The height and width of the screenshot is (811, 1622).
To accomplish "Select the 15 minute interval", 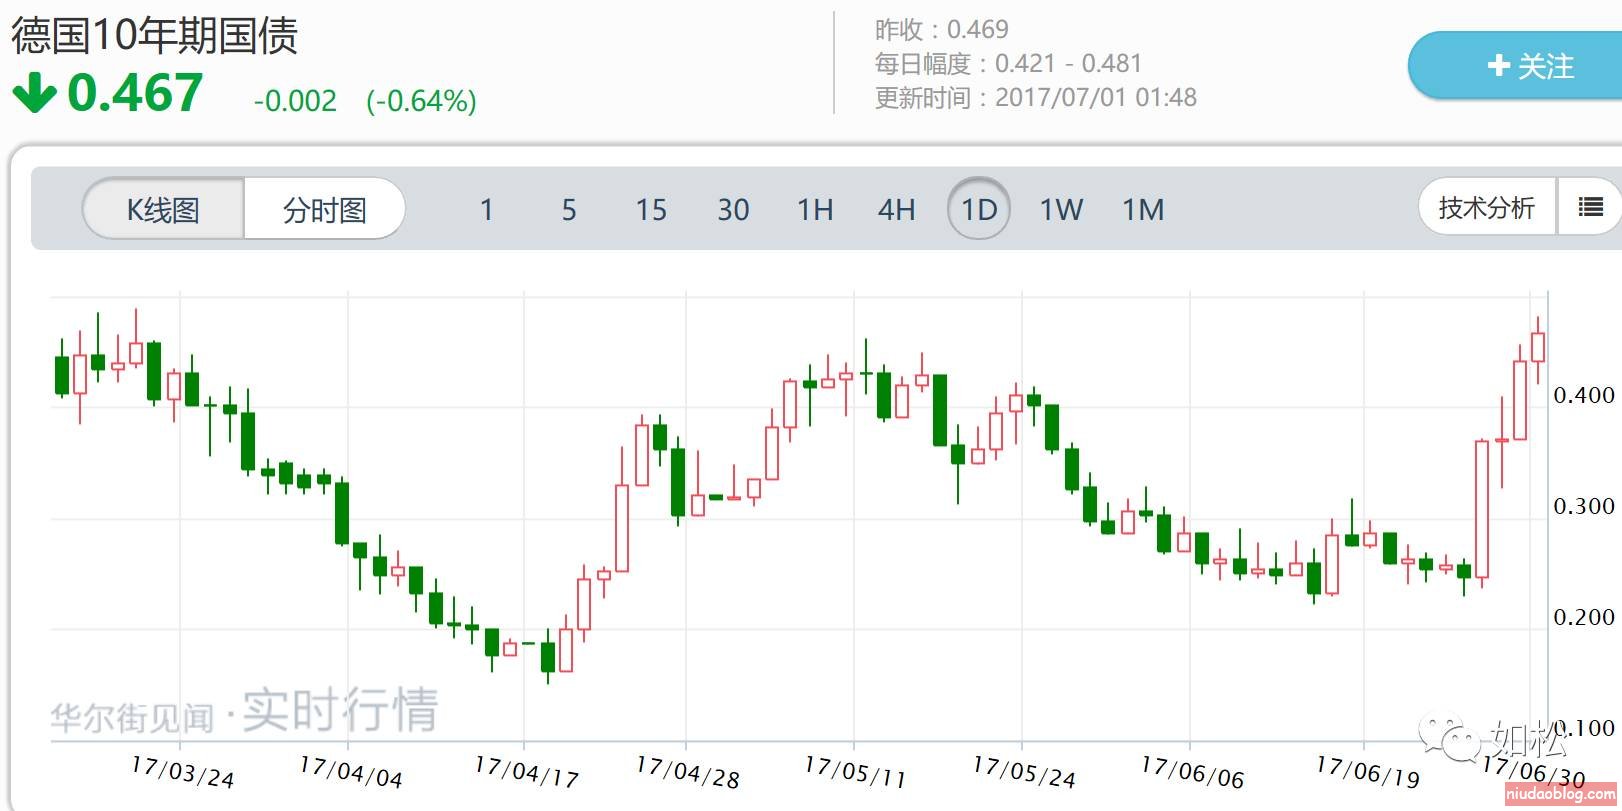I will [651, 210].
